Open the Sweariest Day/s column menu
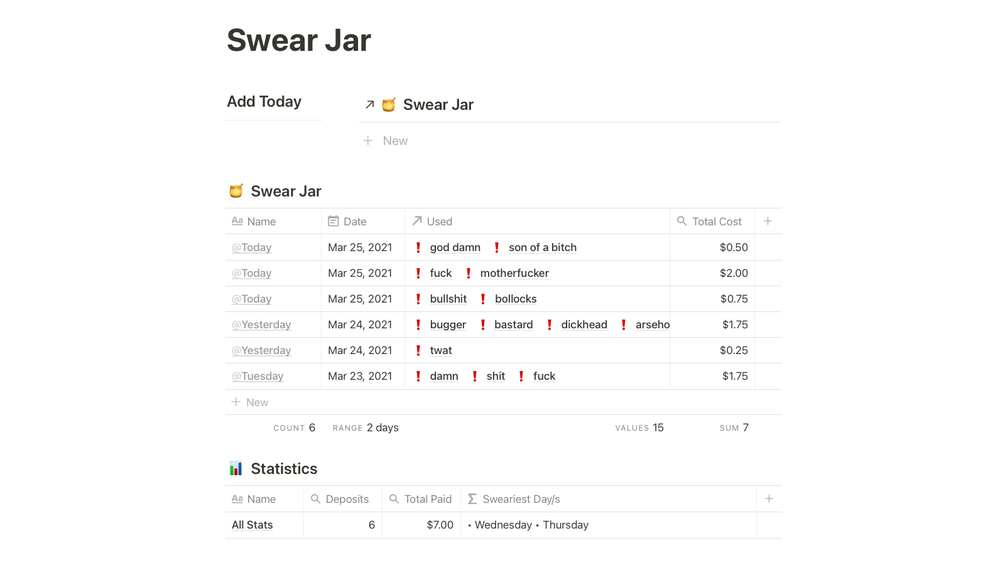Image resolution: width=1005 pixels, height=565 pixels. tap(520, 499)
